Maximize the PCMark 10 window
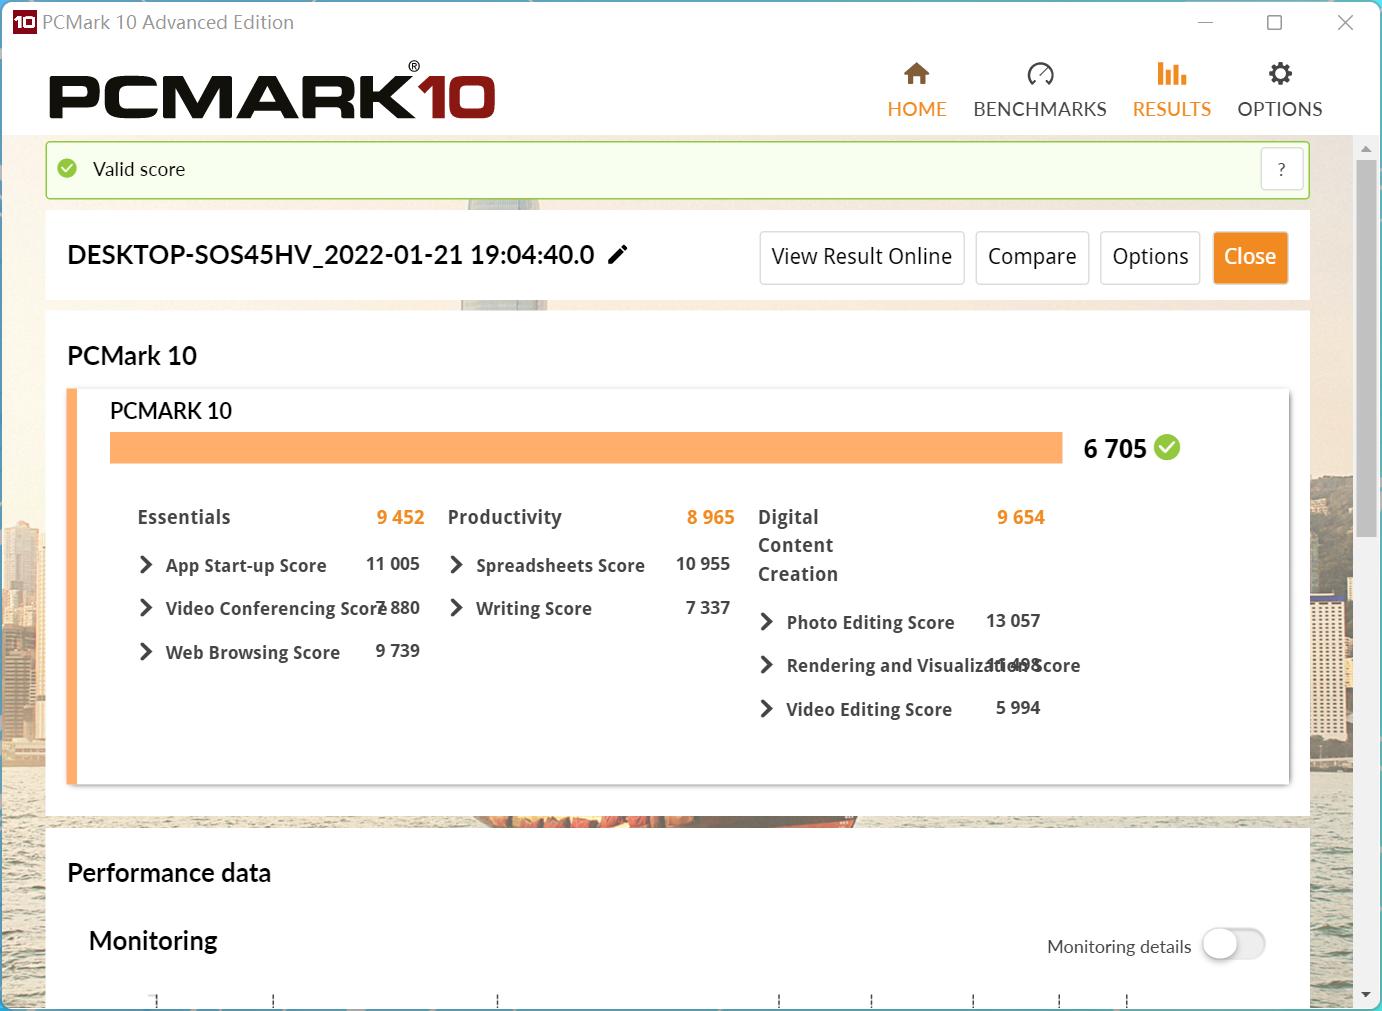The width and height of the screenshot is (1382, 1011). (1274, 23)
